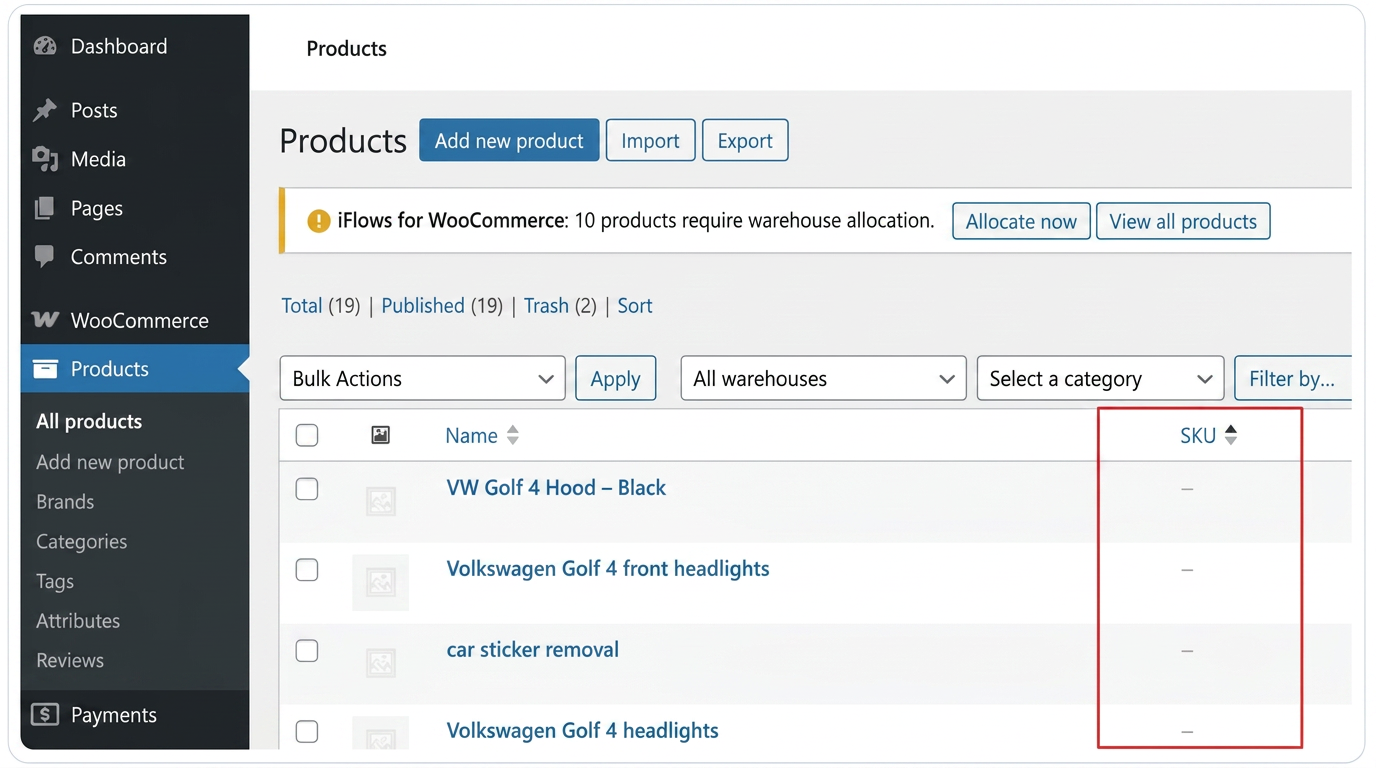Apply the selected bulk action
The image size is (1376, 768).
(615, 379)
